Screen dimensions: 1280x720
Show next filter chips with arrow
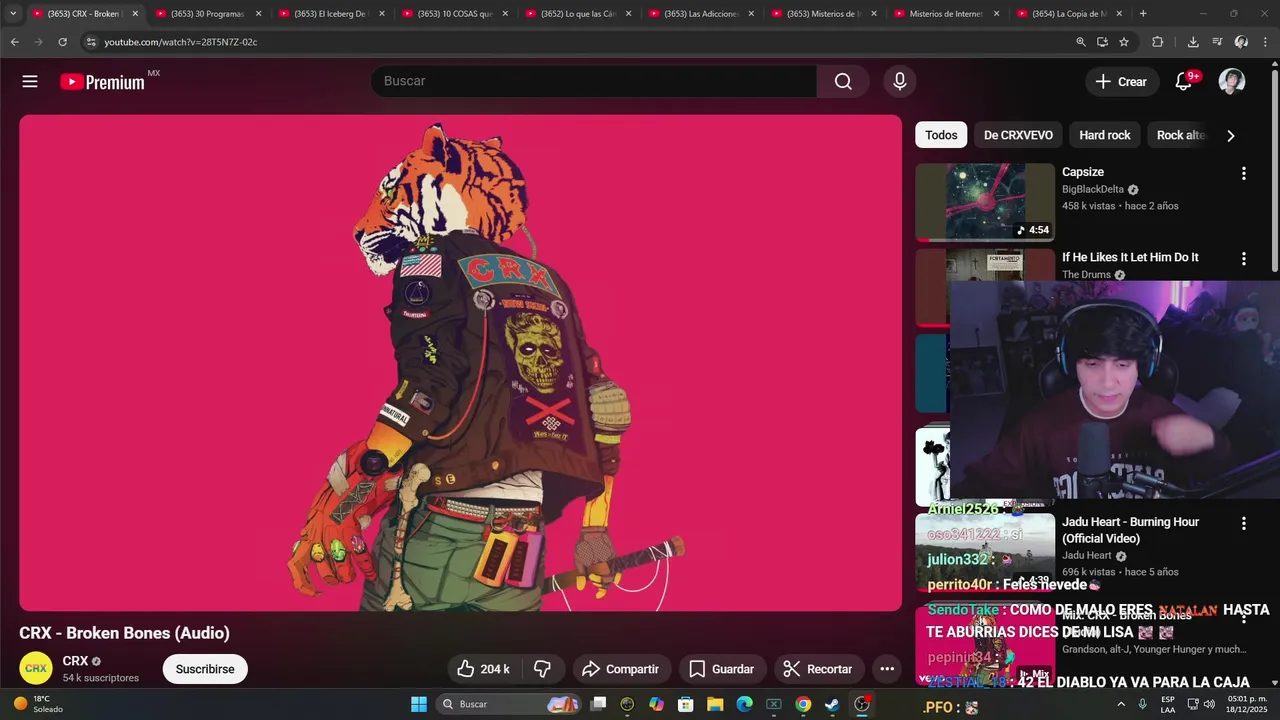pyautogui.click(x=1231, y=136)
